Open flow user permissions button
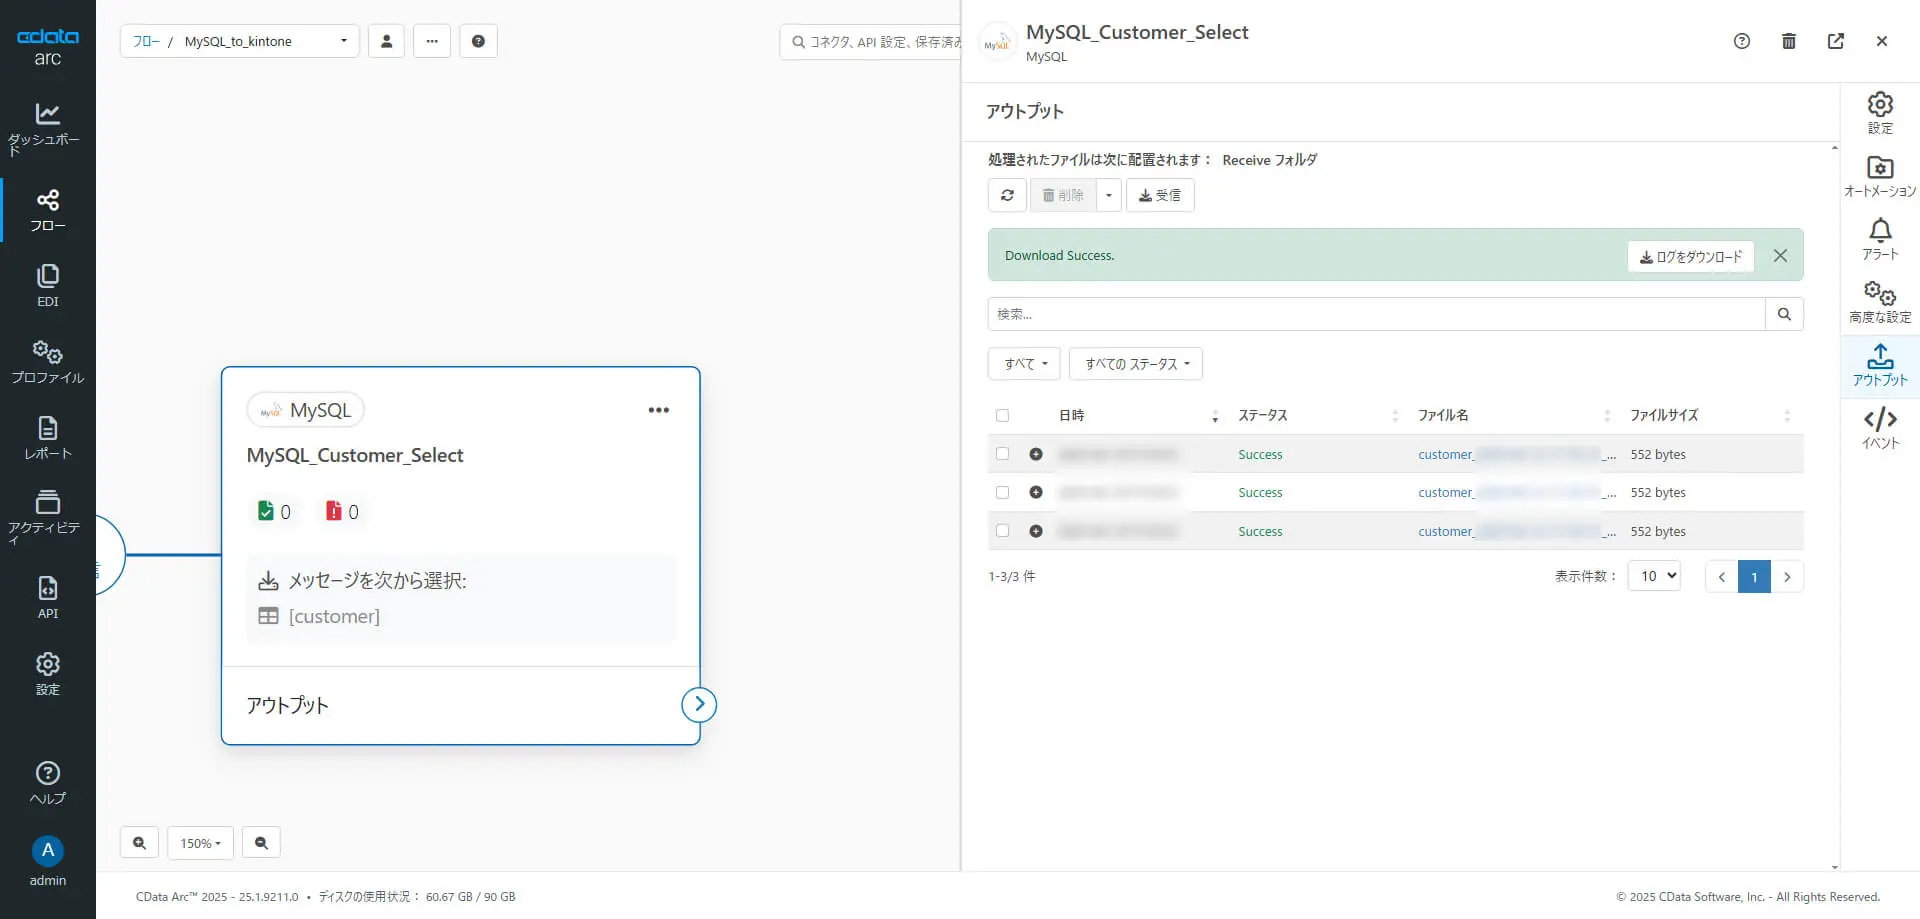This screenshot has width=1920, height=919. pyautogui.click(x=386, y=41)
